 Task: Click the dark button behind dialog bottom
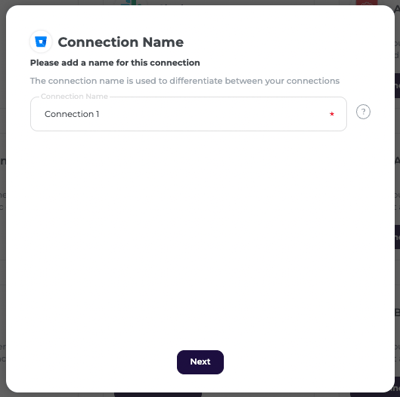[158, 394]
